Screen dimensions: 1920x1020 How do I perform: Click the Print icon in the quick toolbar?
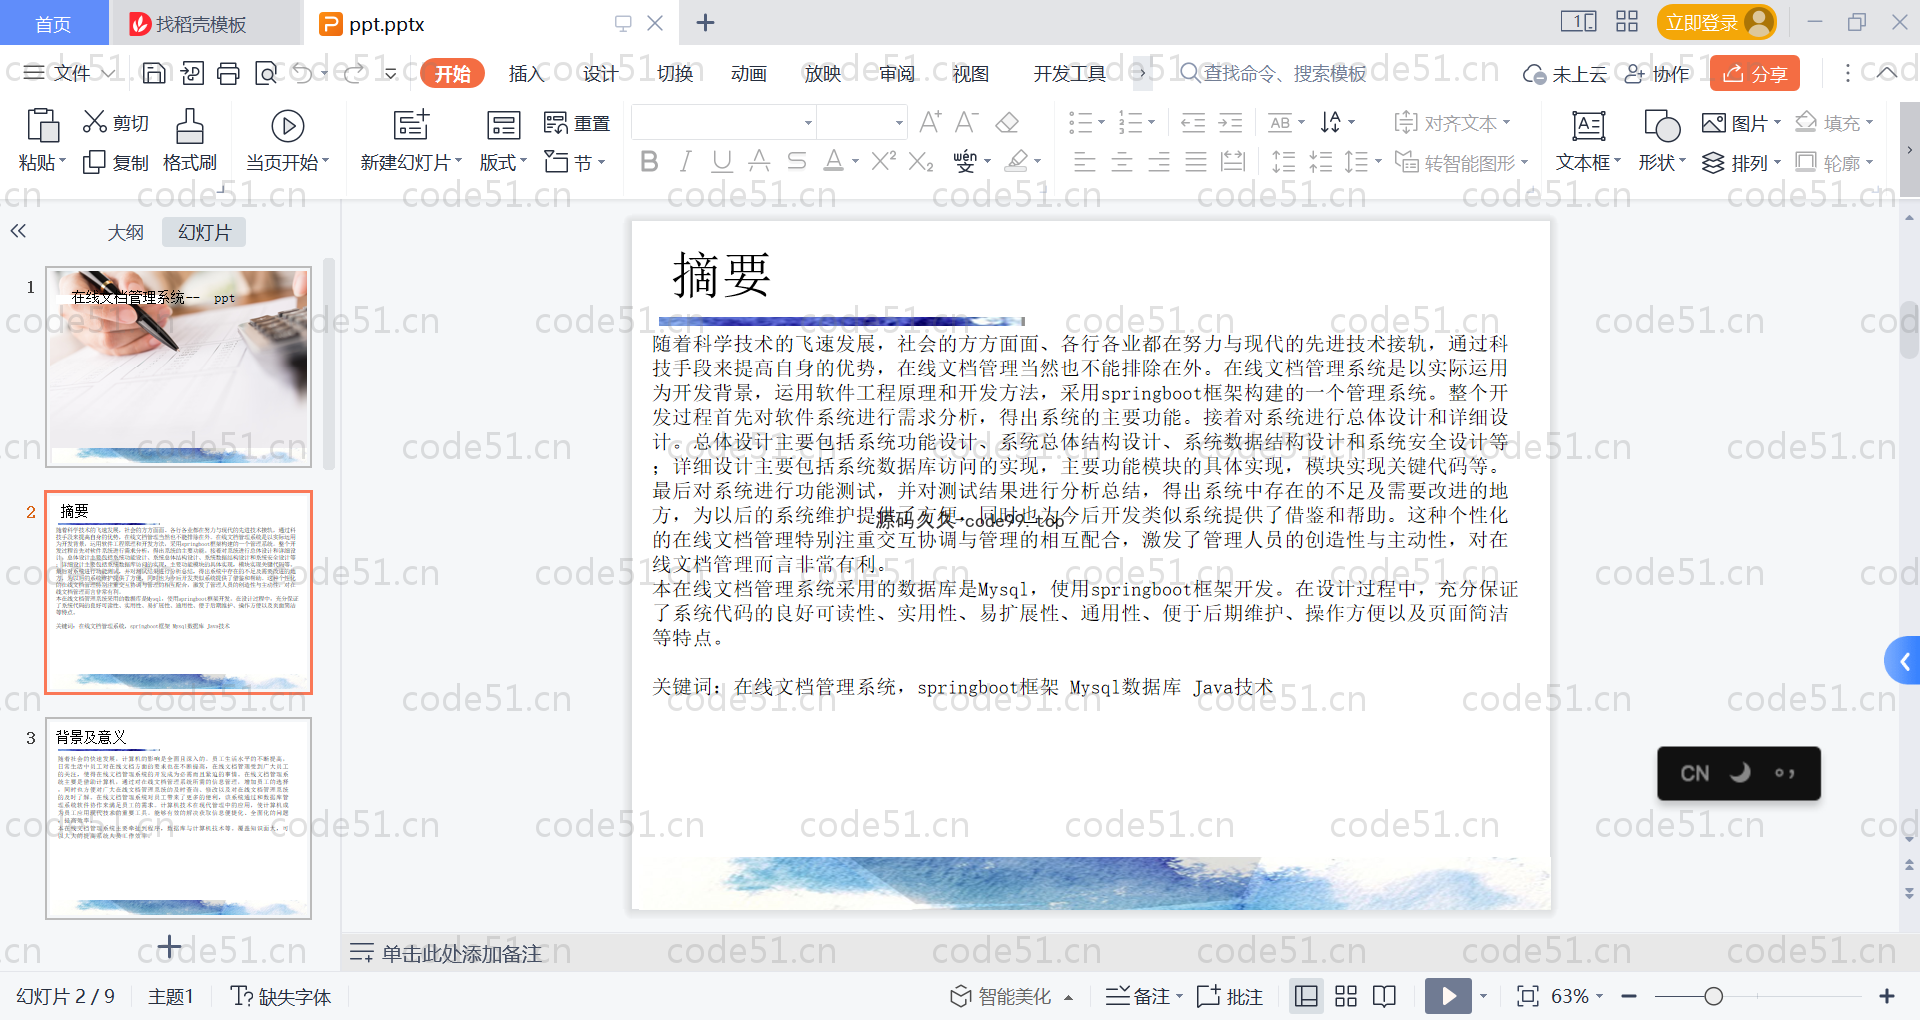pos(229,73)
